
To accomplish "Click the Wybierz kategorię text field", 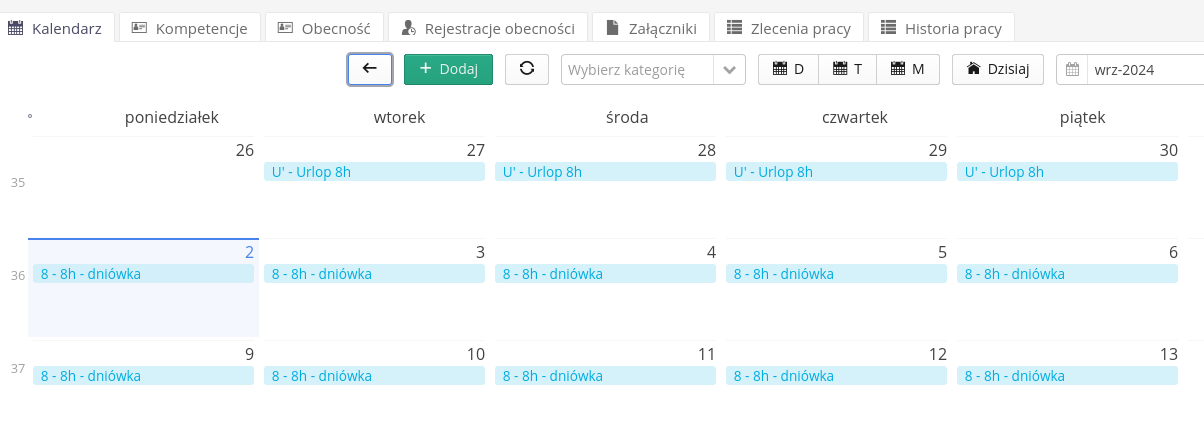I will coord(637,70).
